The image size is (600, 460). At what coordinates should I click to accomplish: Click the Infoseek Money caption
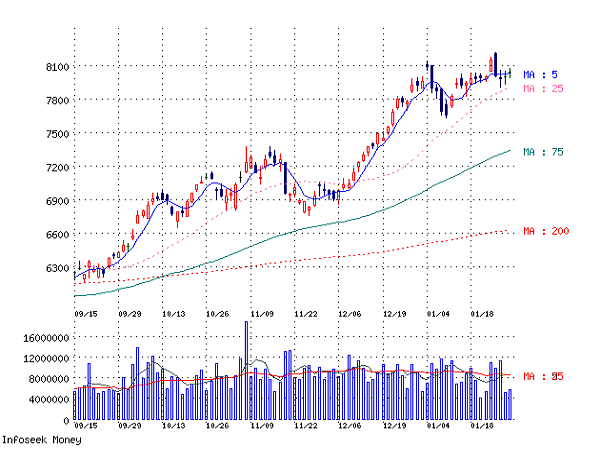(x=42, y=440)
